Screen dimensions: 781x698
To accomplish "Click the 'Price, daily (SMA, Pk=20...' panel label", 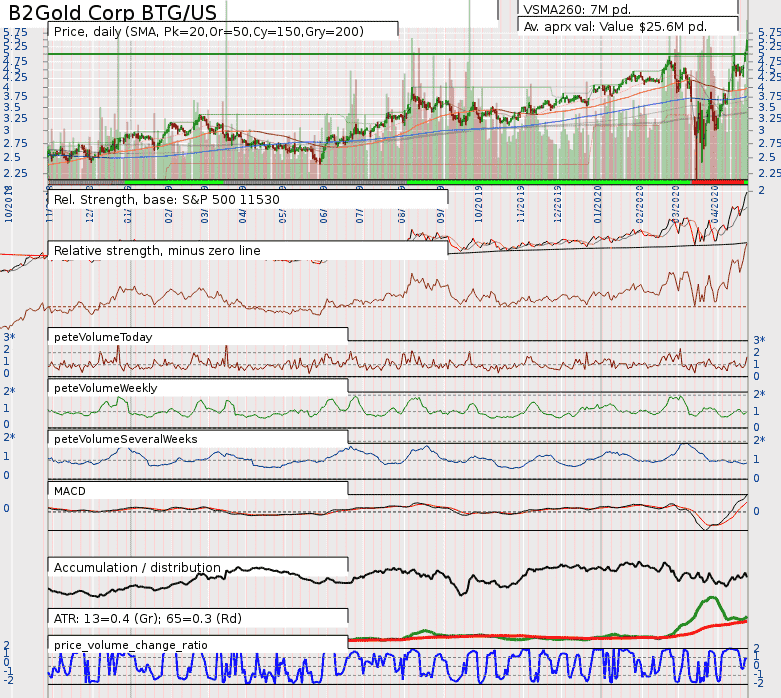I will pos(209,31).
